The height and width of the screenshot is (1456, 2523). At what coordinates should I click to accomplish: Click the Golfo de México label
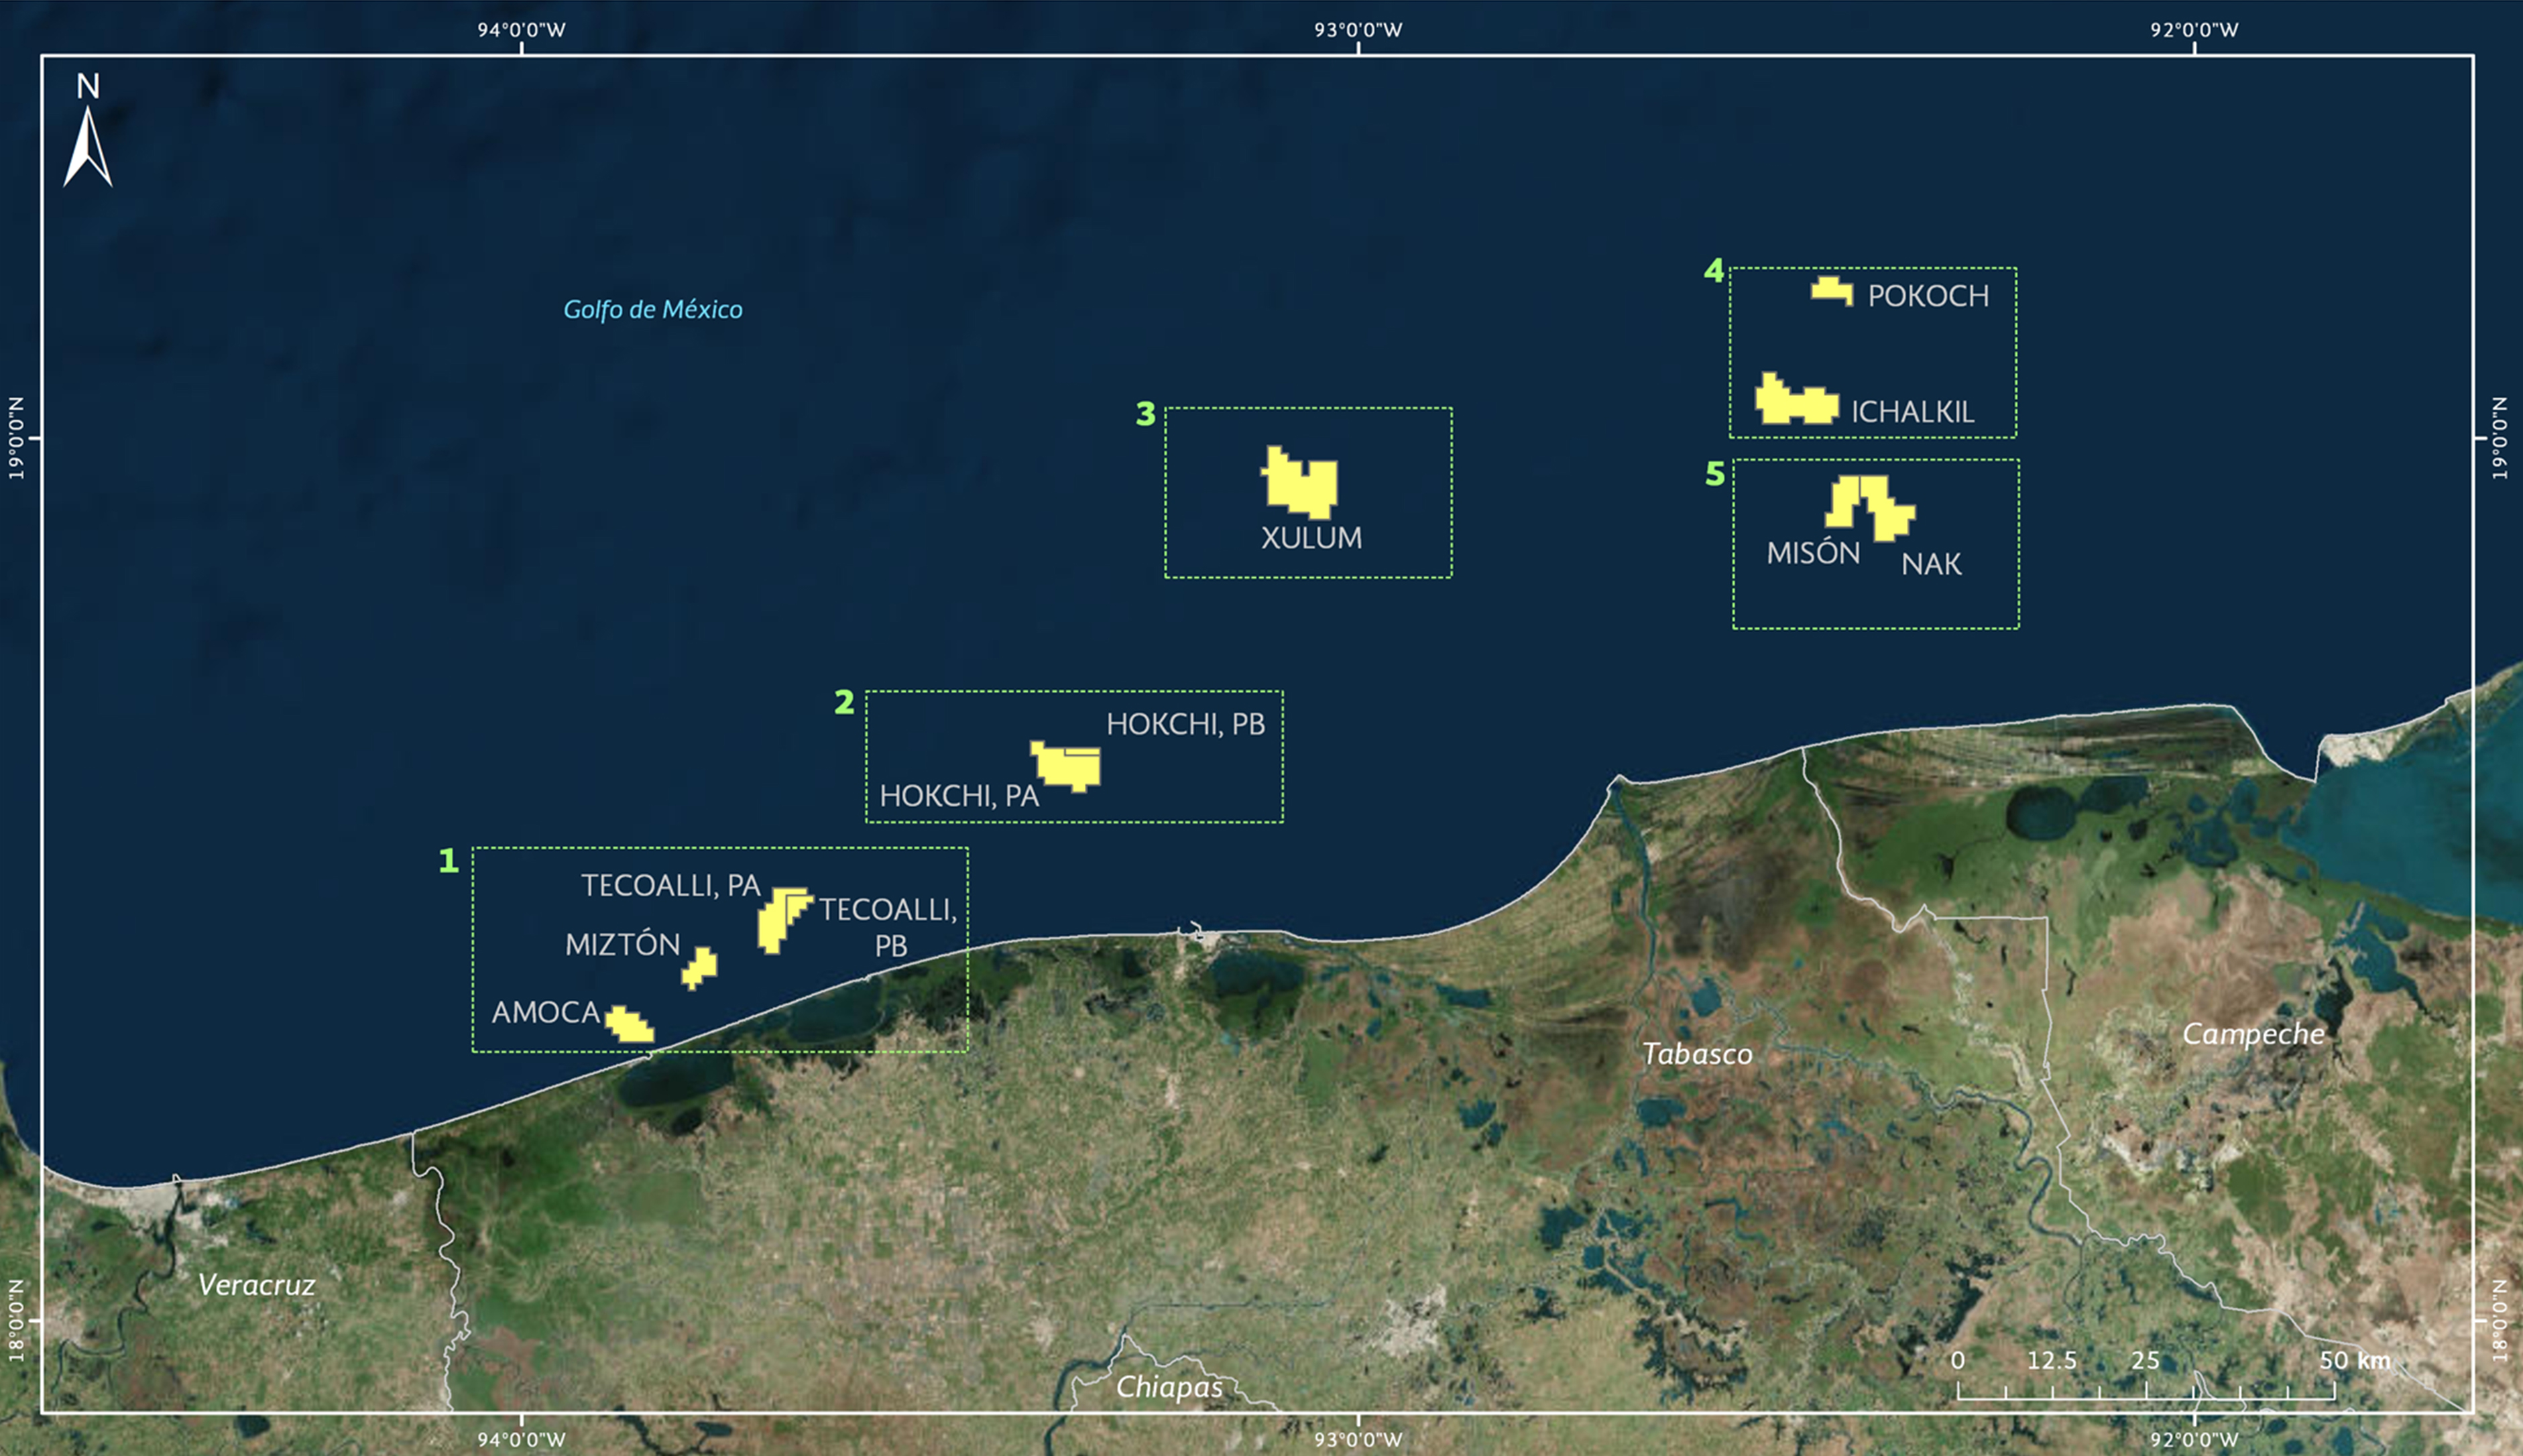pos(653,310)
